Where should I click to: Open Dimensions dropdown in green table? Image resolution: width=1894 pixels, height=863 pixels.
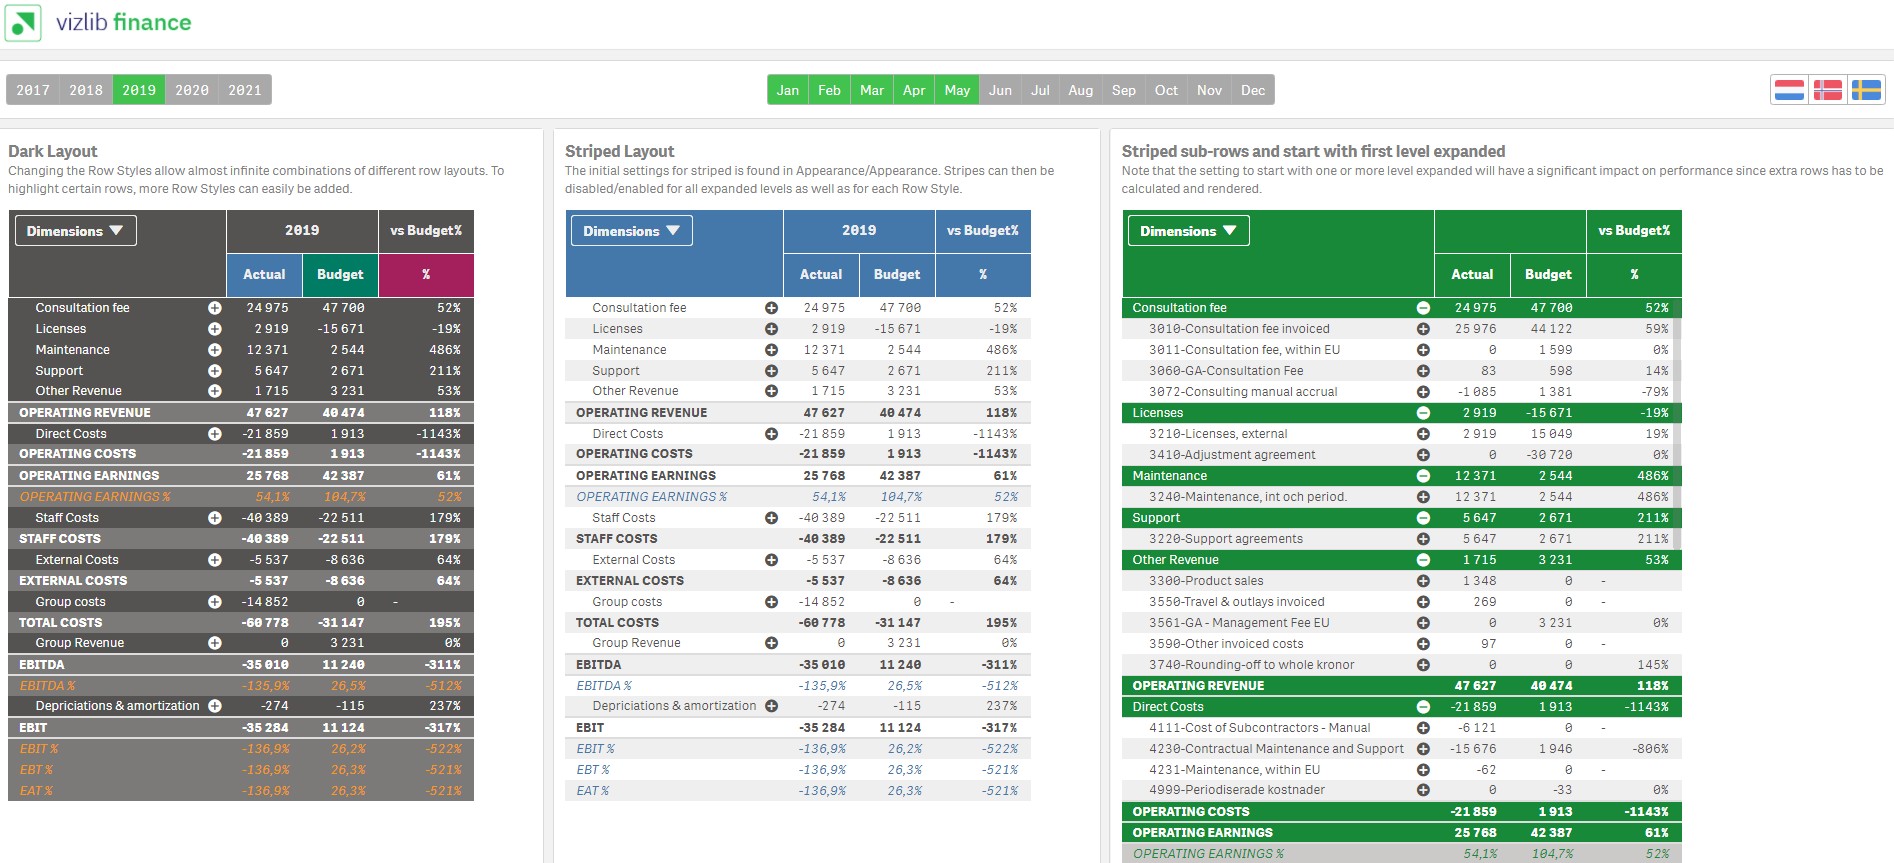pyautogui.click(x=1189, y=231)
